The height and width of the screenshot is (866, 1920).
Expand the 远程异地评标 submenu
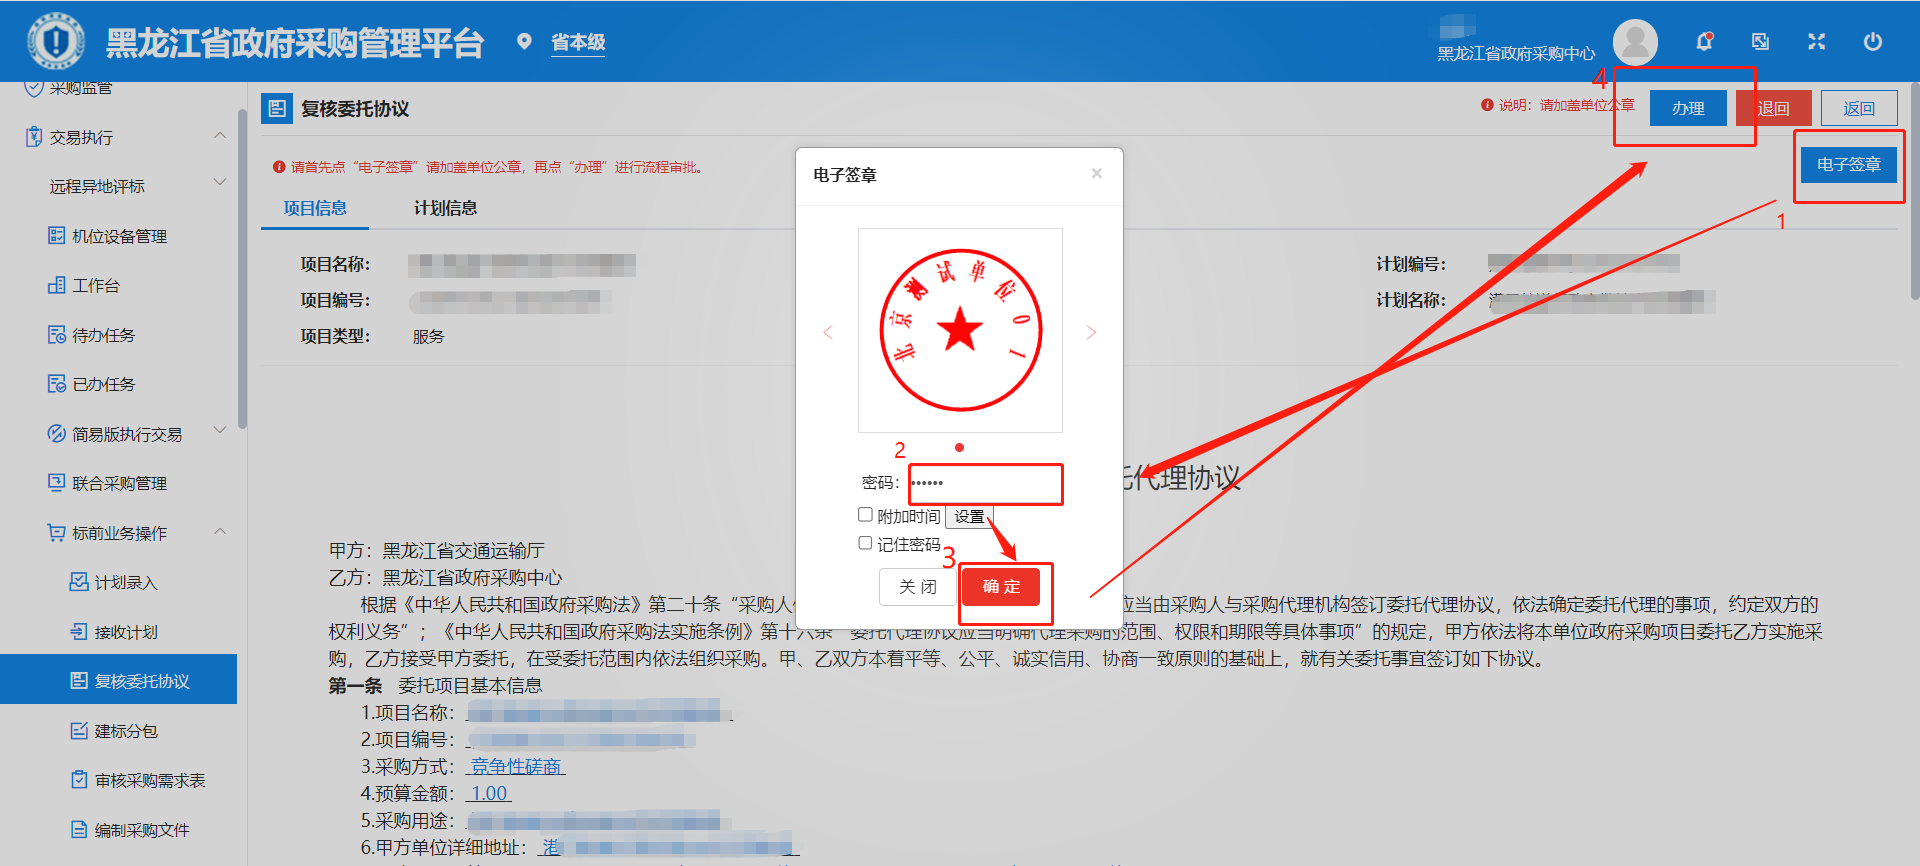click(220, 182)
